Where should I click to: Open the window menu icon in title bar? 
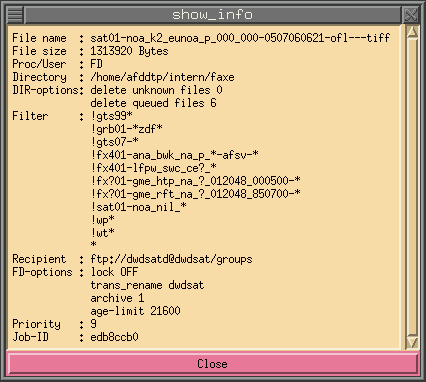coord(15,15)
